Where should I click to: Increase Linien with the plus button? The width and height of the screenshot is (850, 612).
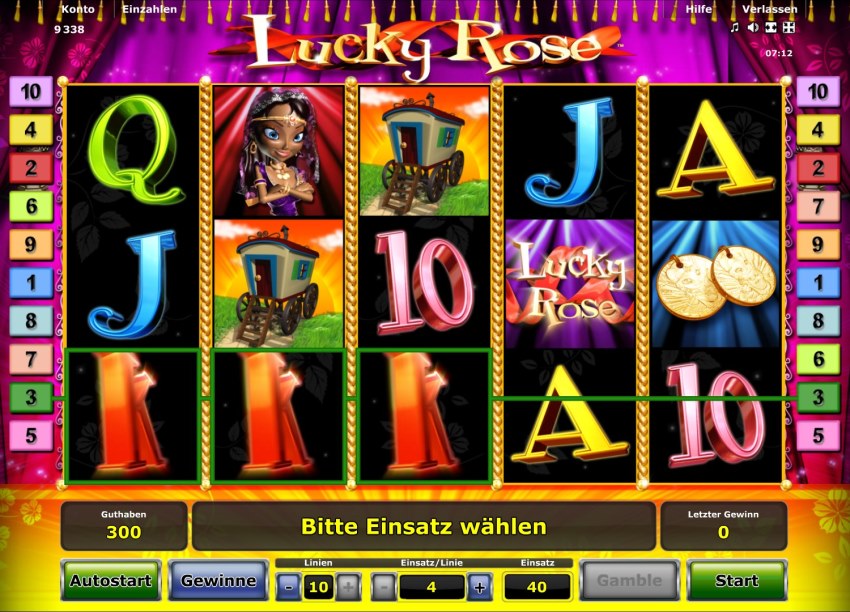coord(348,587)
